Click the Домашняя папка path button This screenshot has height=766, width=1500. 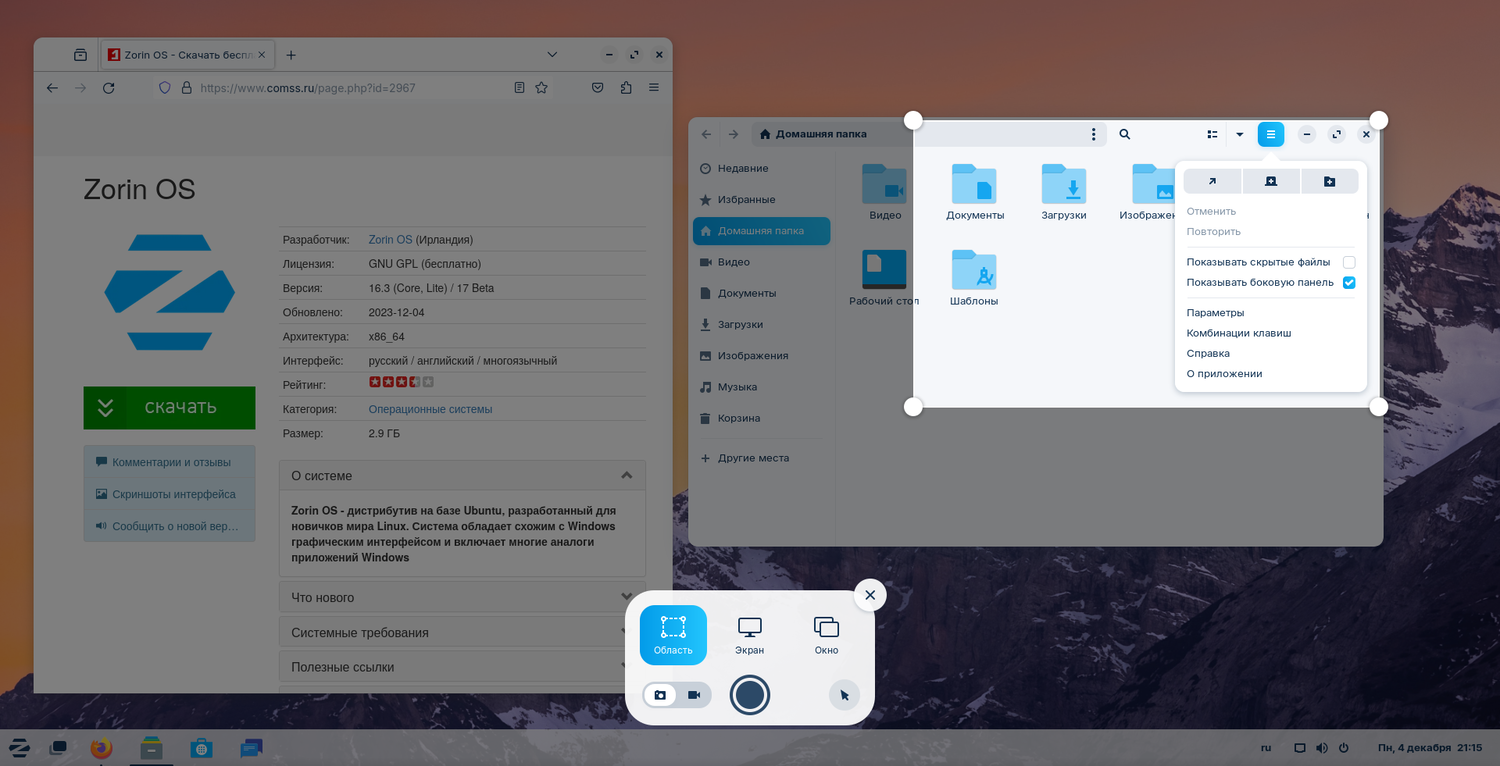pos(813,134)
